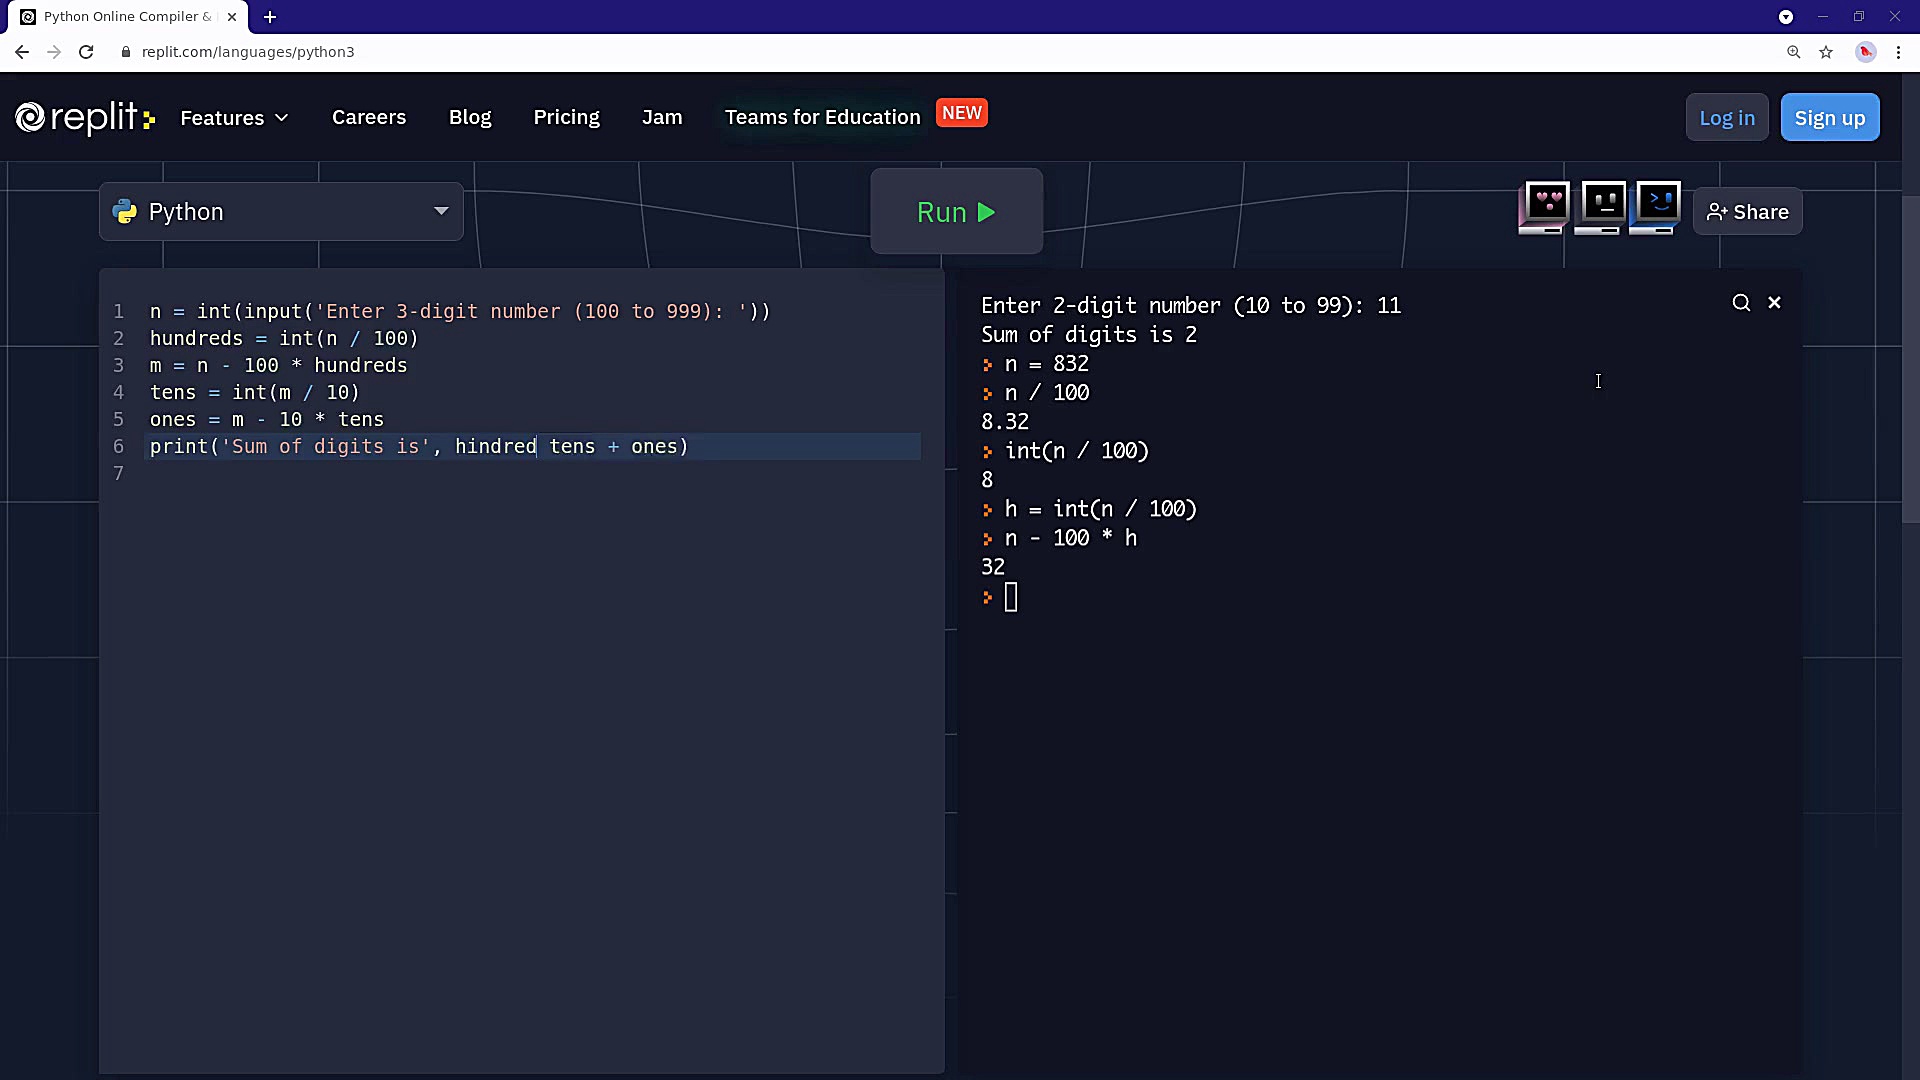
Task: Click code line 1 with input prompt
Action: (x=460, y=311)
